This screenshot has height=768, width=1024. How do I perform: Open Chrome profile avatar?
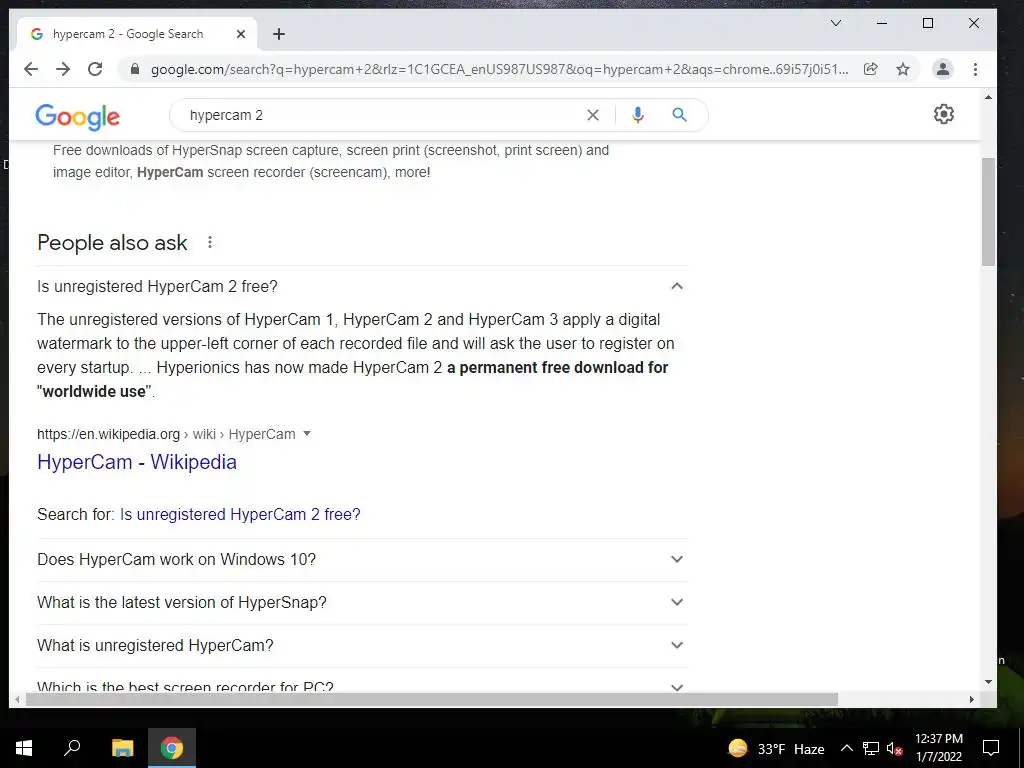tap(942, 69)
